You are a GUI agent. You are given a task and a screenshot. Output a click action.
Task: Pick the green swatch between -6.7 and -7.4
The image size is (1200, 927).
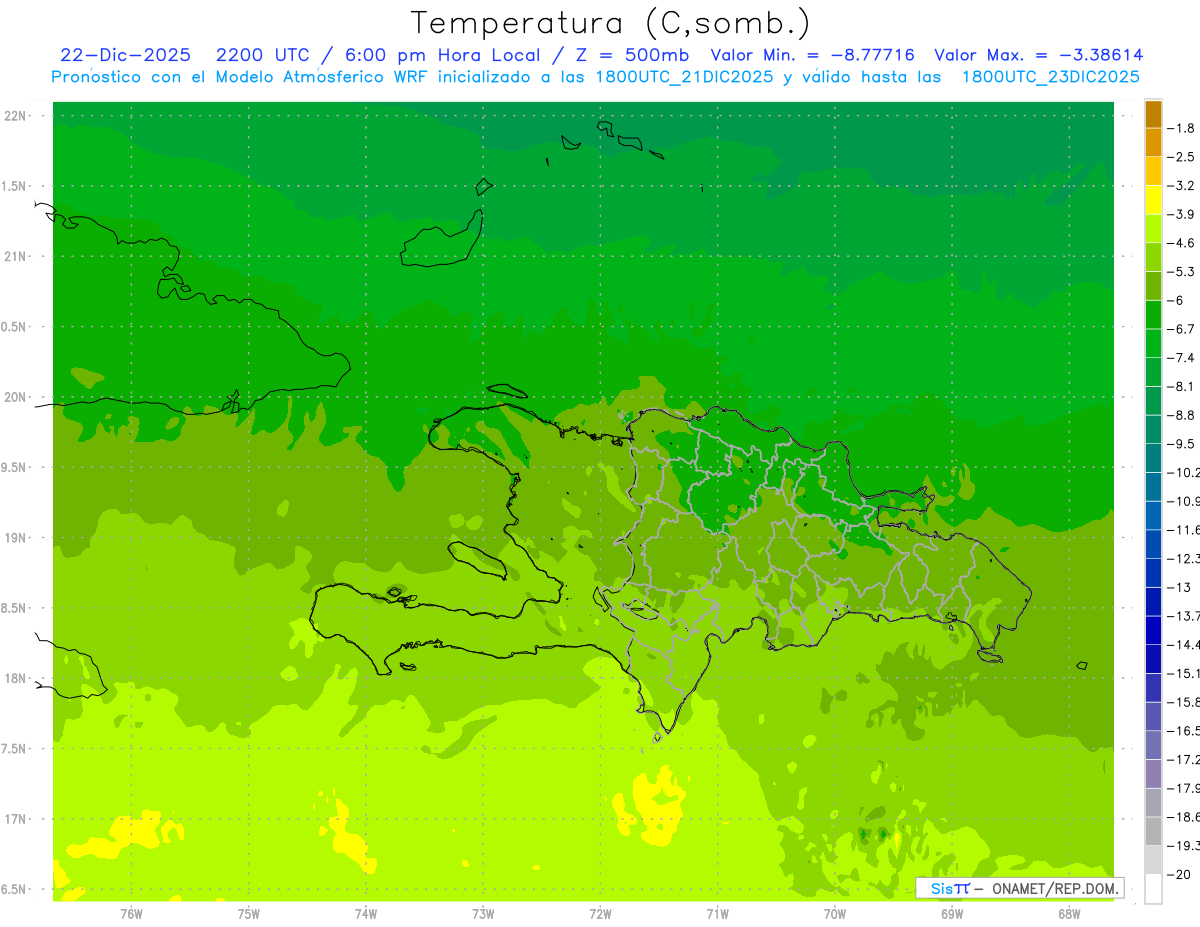pyautogui.click(x=1153, y=343)
